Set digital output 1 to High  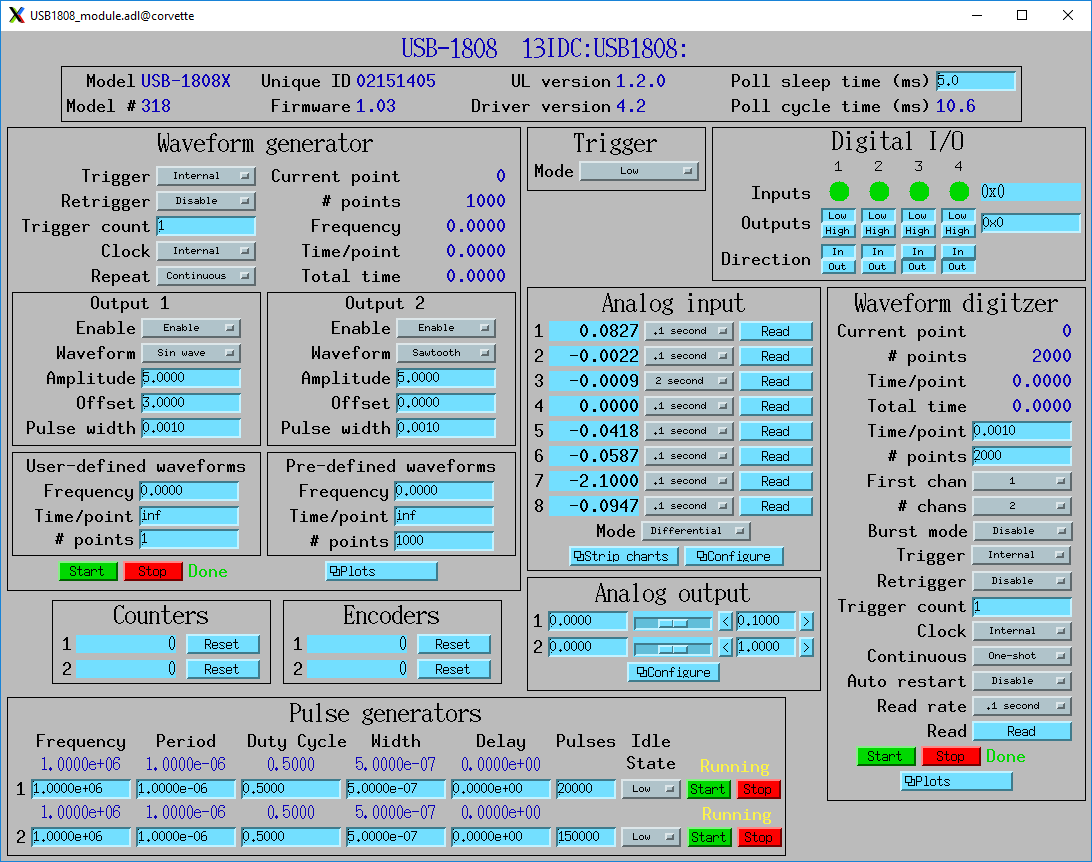click(x=838, y=230)
